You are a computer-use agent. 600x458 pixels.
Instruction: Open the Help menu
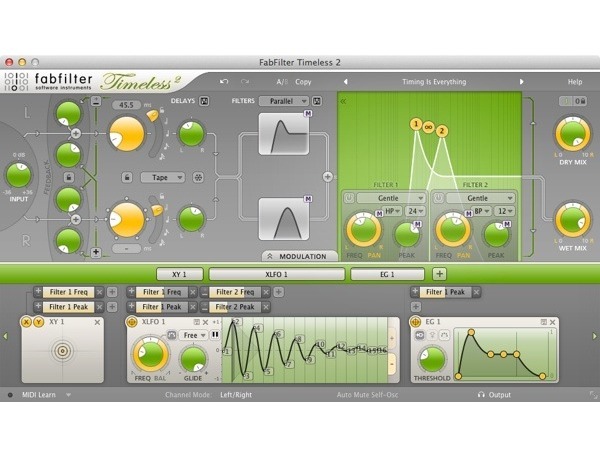tap(575, 81)
